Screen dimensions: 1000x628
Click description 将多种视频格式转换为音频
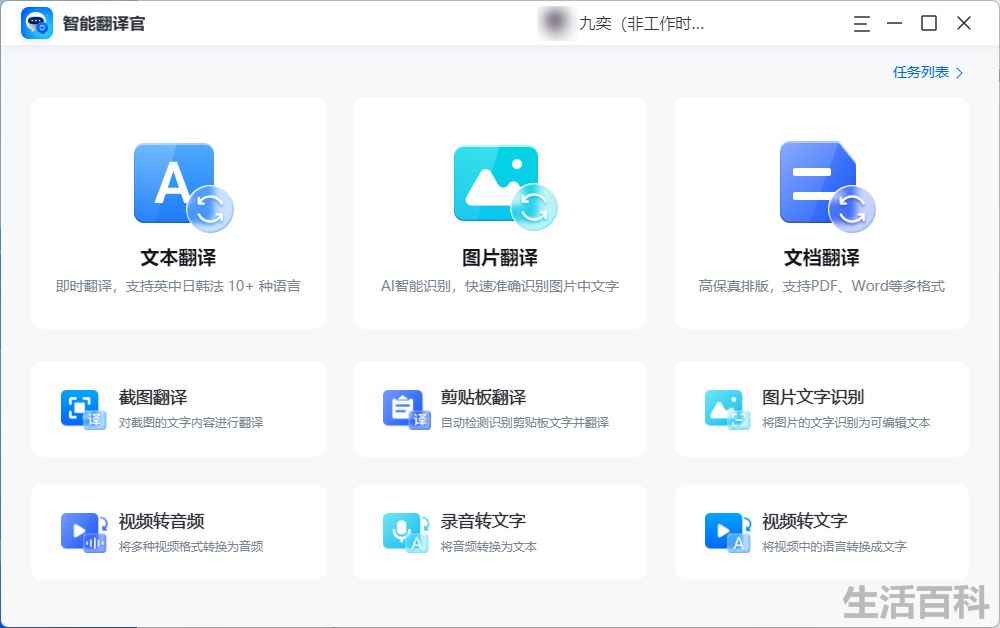point(191,546)
